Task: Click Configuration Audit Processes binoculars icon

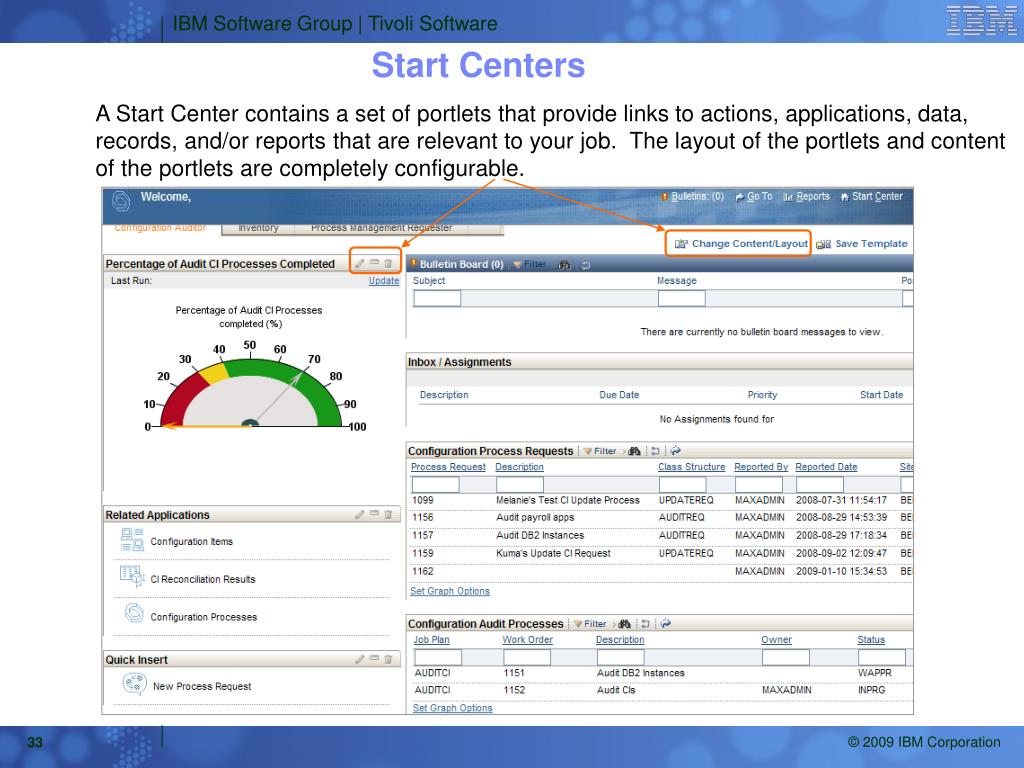Action: point(624,624)
